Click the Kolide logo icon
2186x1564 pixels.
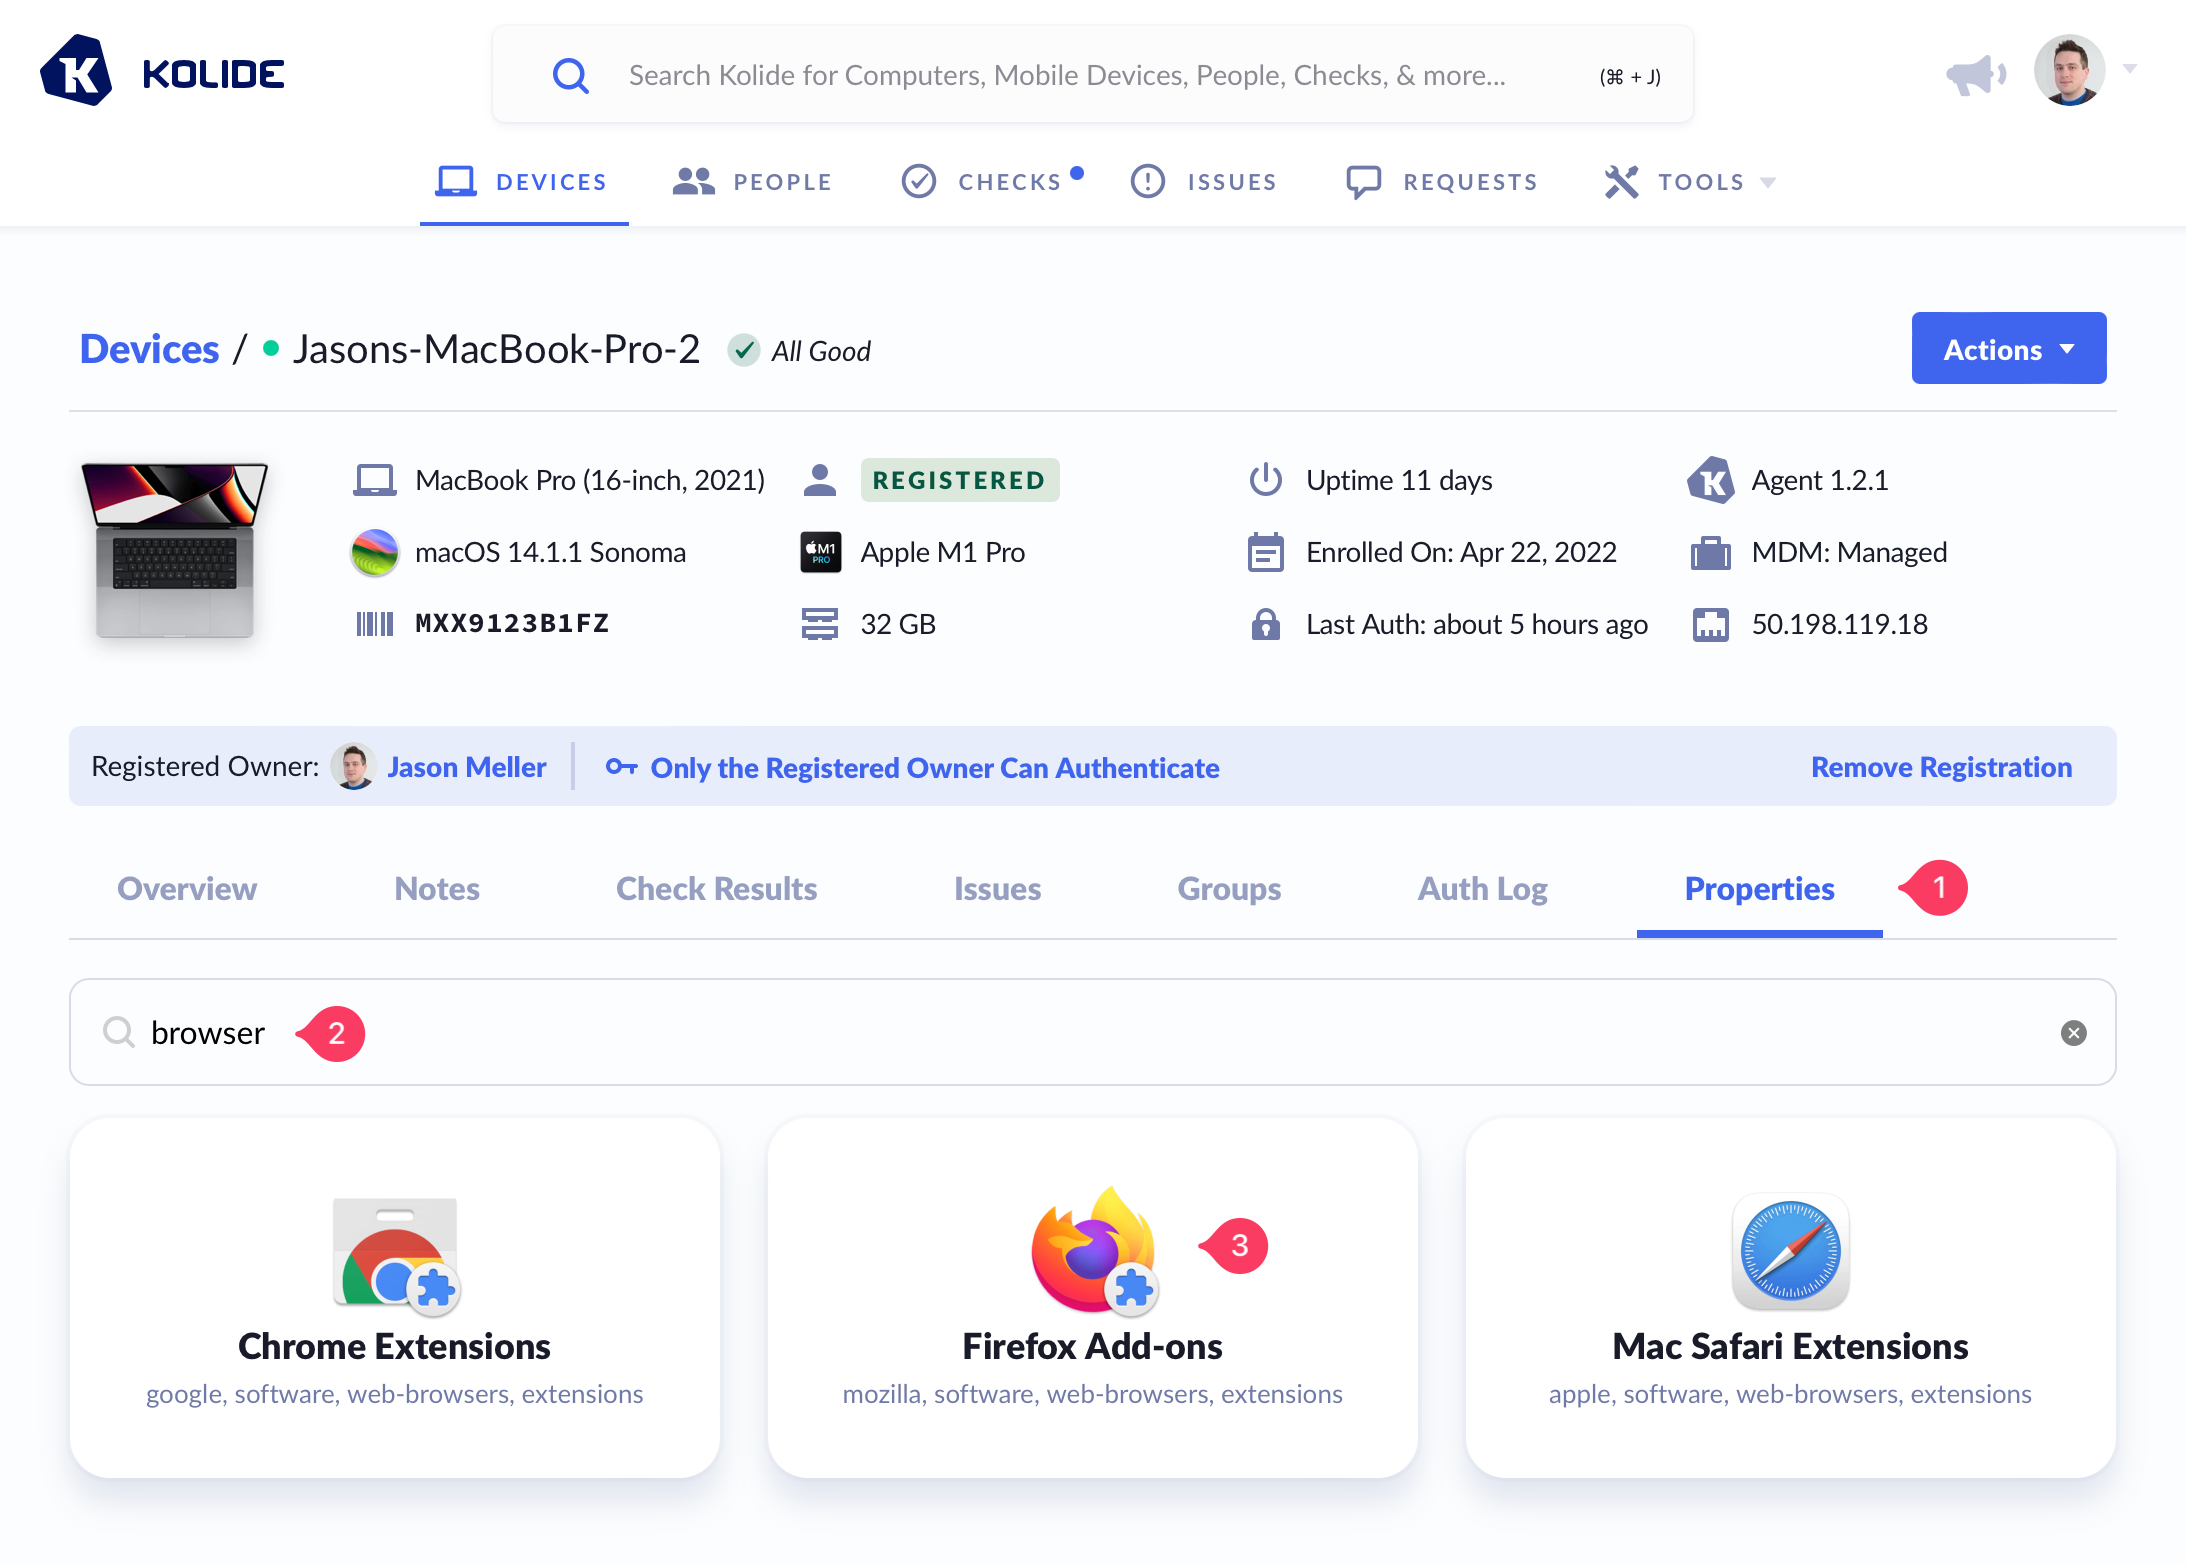[76, 72]
